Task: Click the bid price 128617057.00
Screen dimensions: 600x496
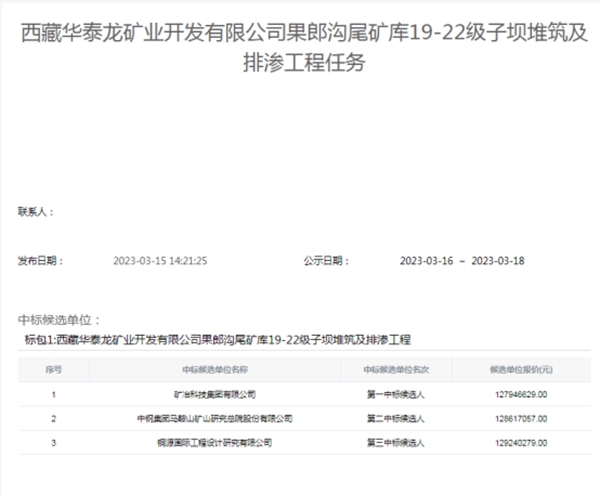Action: click(521, 419)
